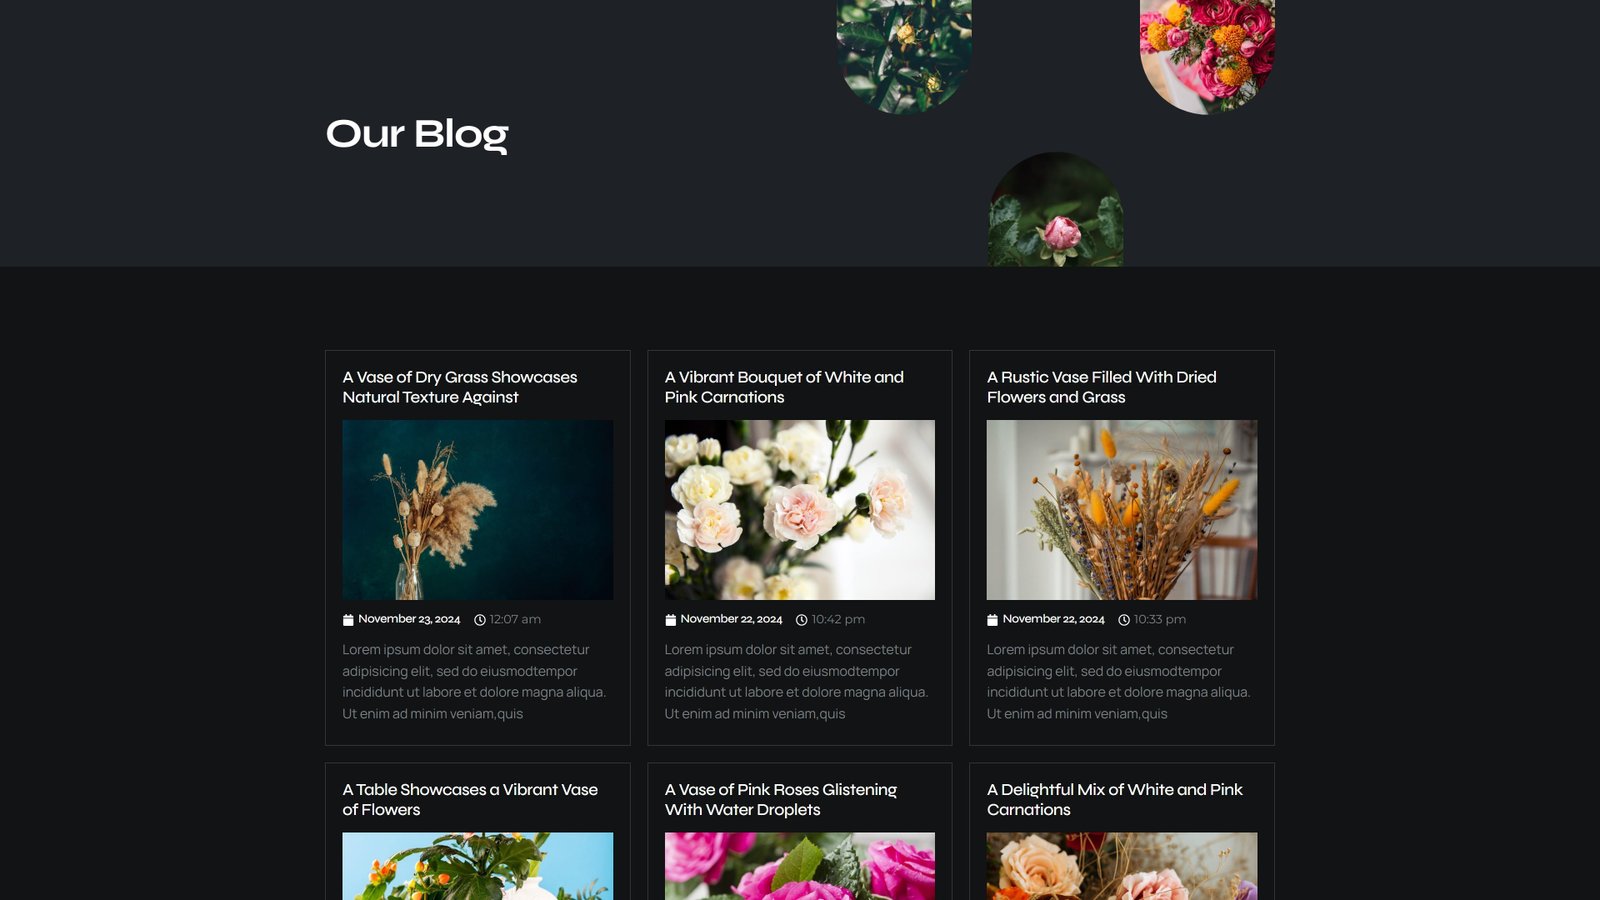Click calendar icon in the rustic vase post
Image resolution: width=1600 pixels, height=900 pixels.
[992, 620]
